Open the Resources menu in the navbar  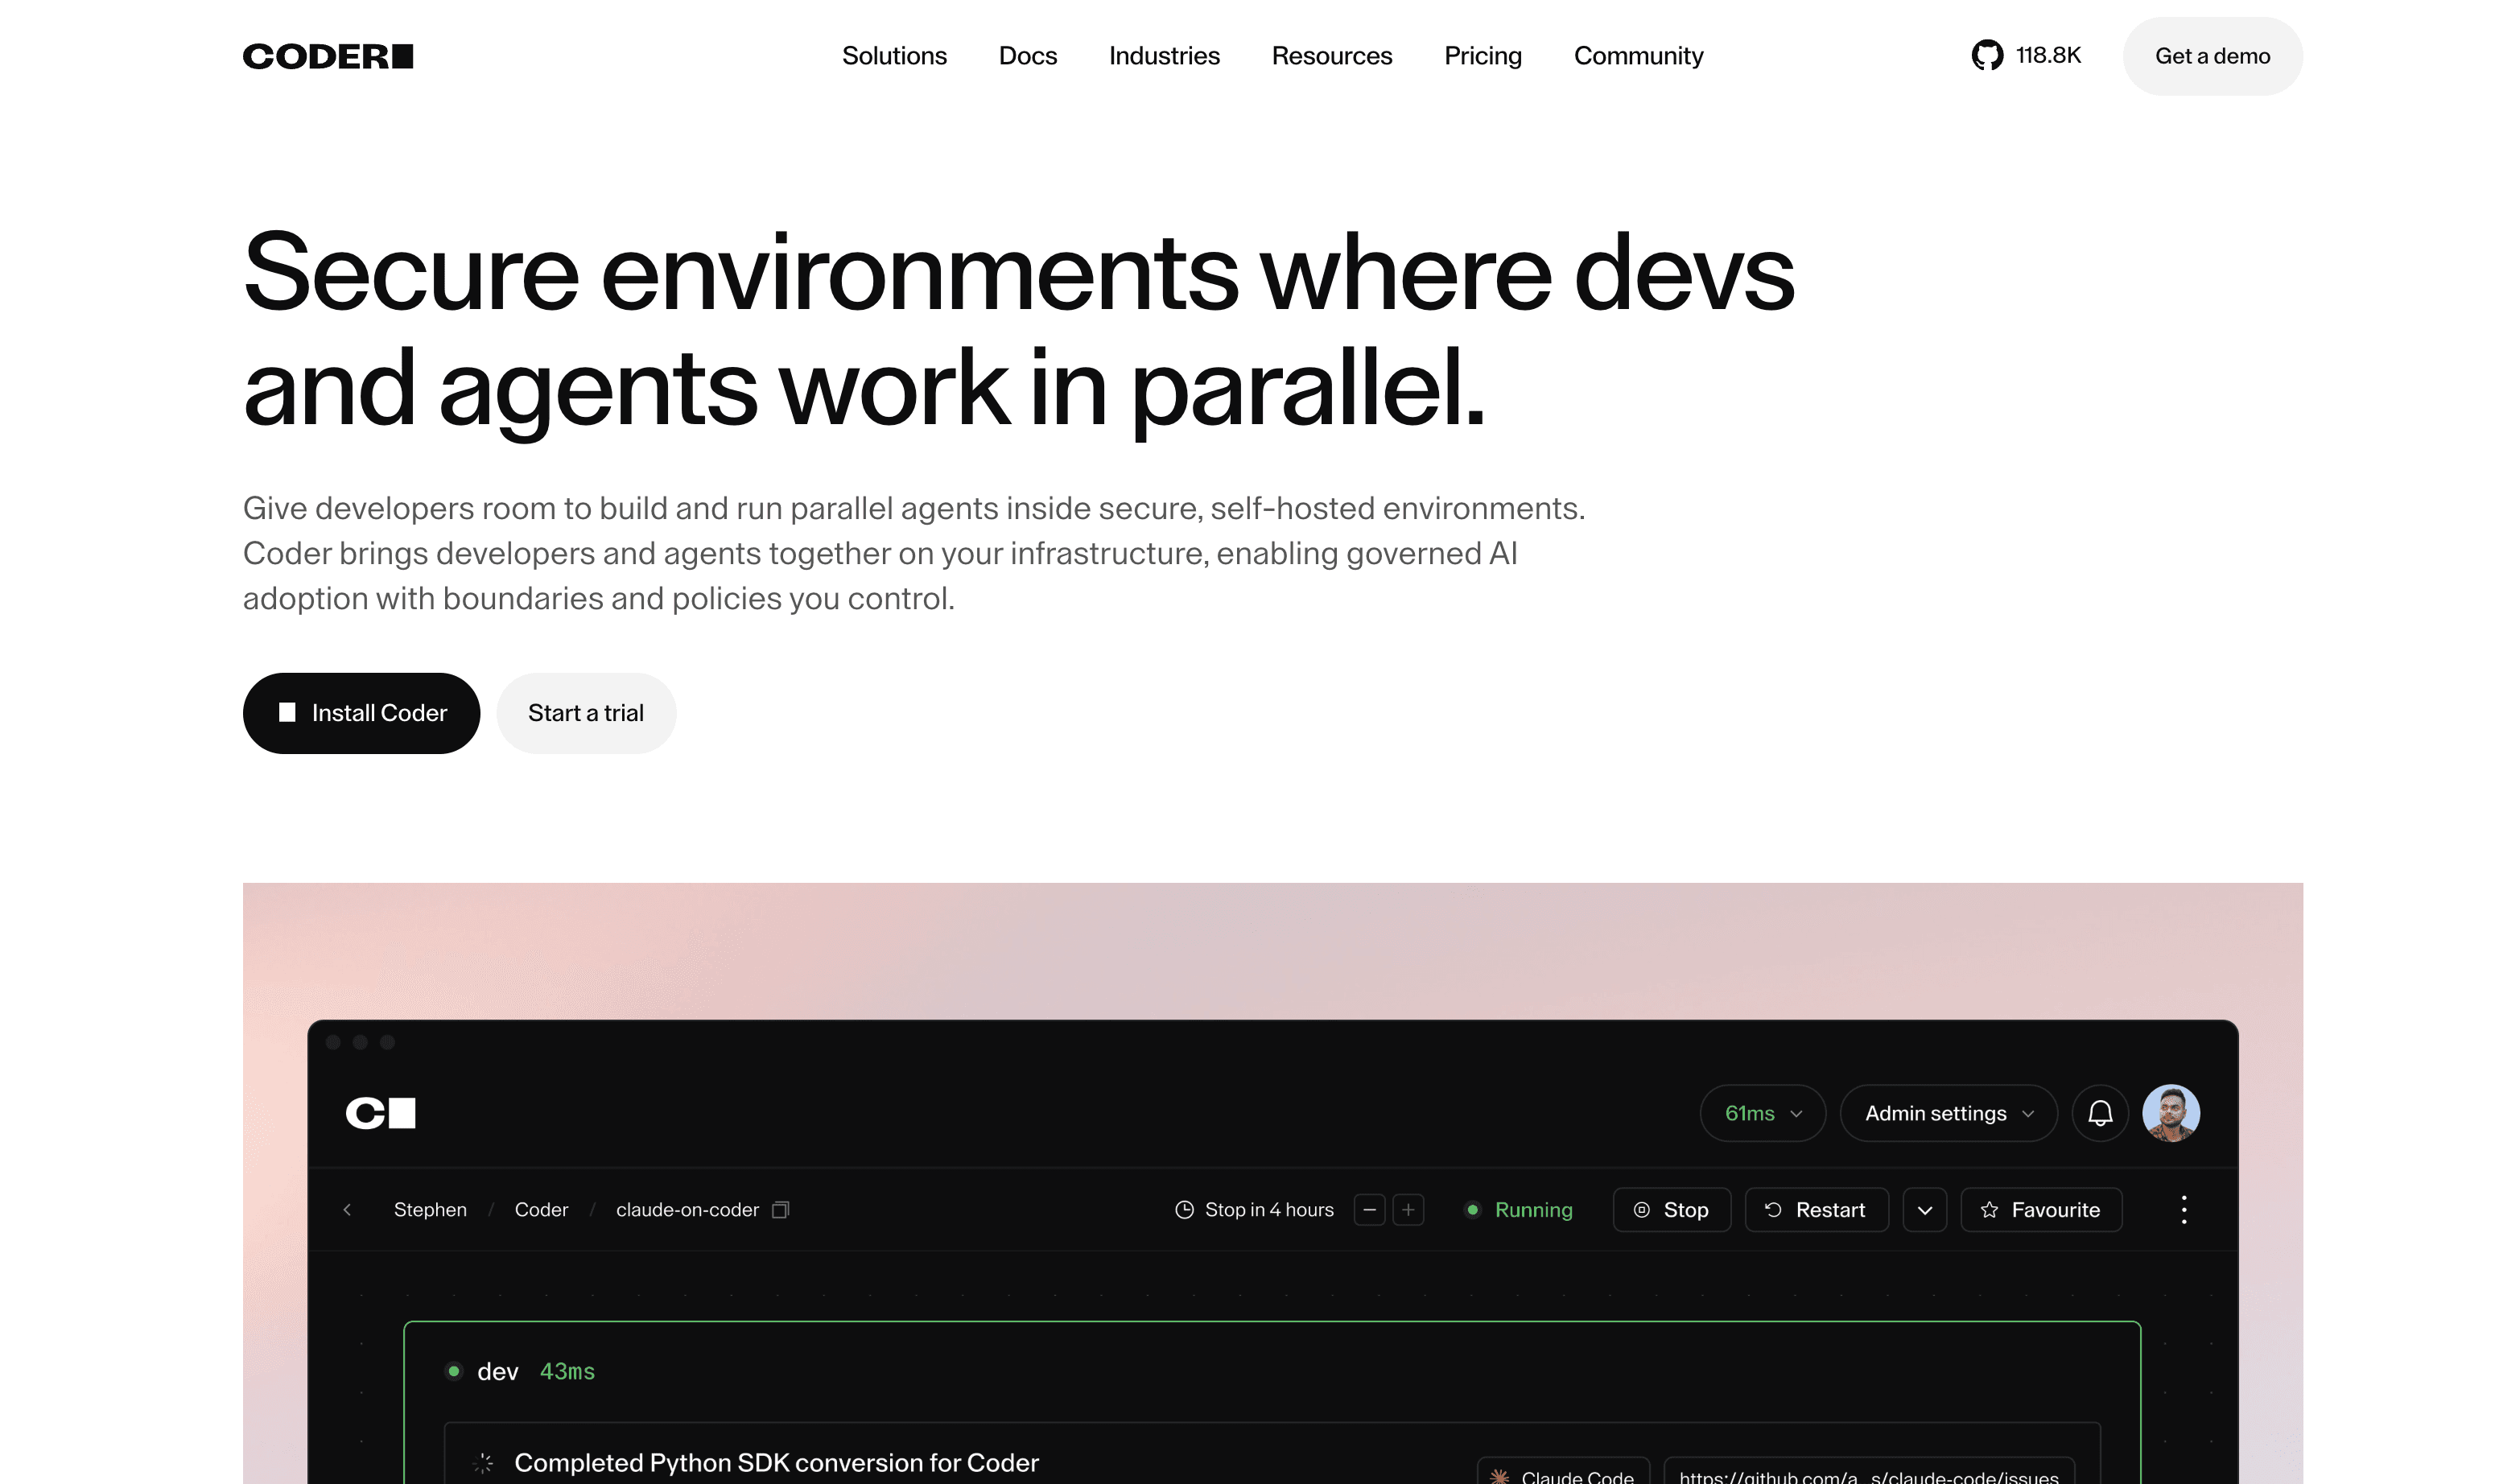pyautogui.click(x=1331, y=56)
